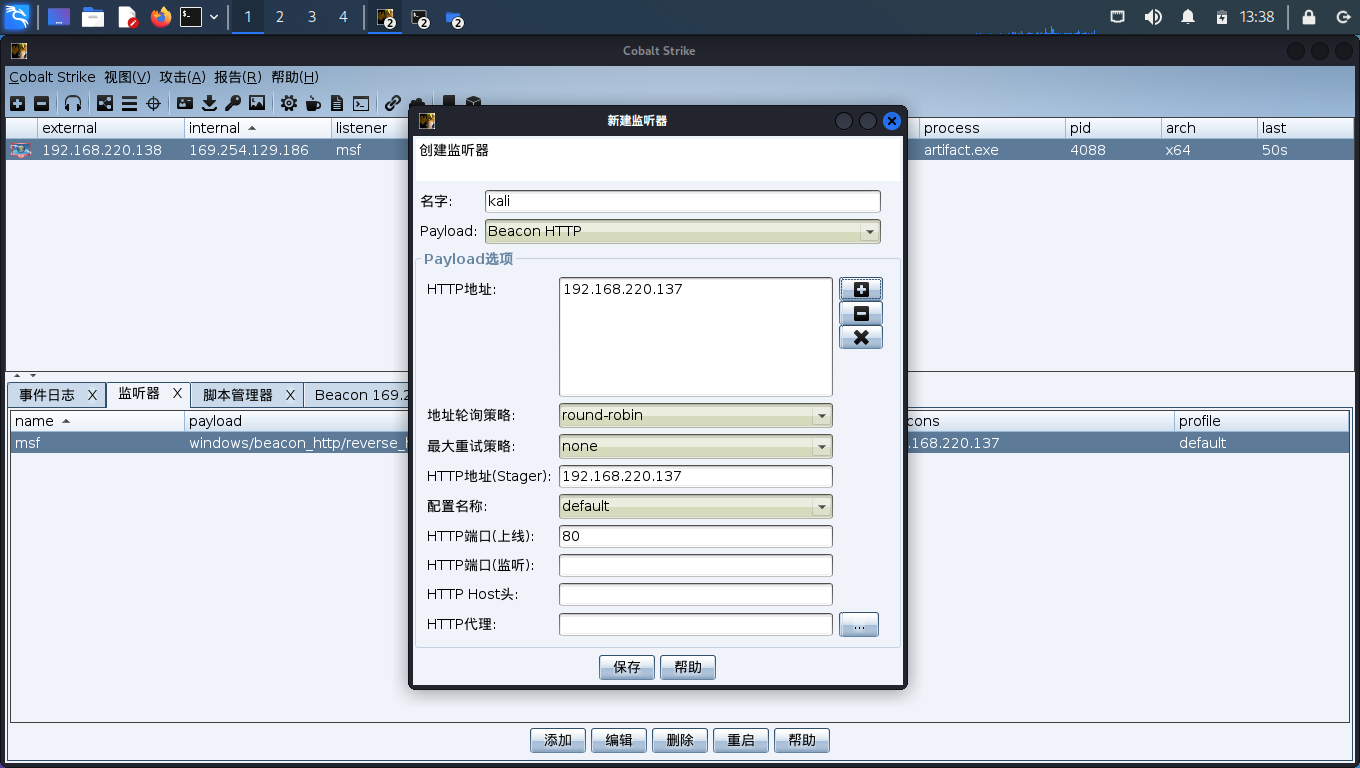Click the HTTP端口(上线) field with 80
The width and height of the screenshot is (1360, 768).
696,536
